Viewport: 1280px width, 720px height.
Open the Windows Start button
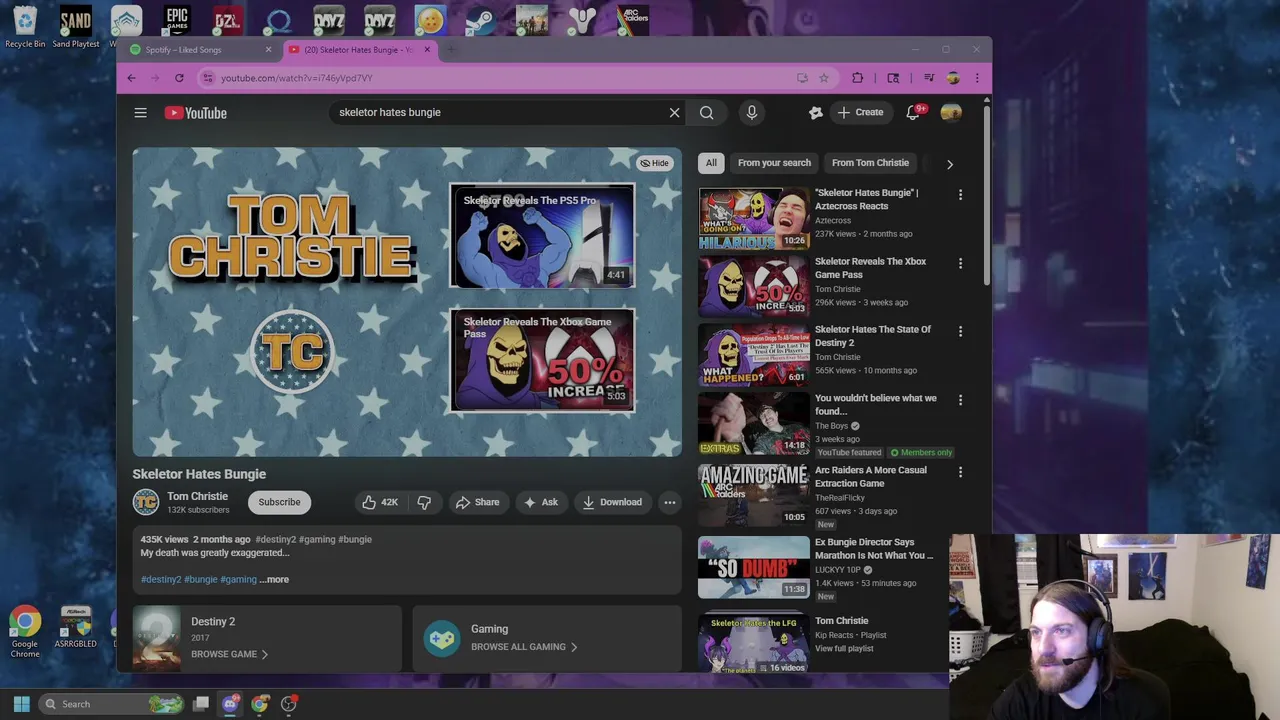pyautogui.click(x=22, y=704)
